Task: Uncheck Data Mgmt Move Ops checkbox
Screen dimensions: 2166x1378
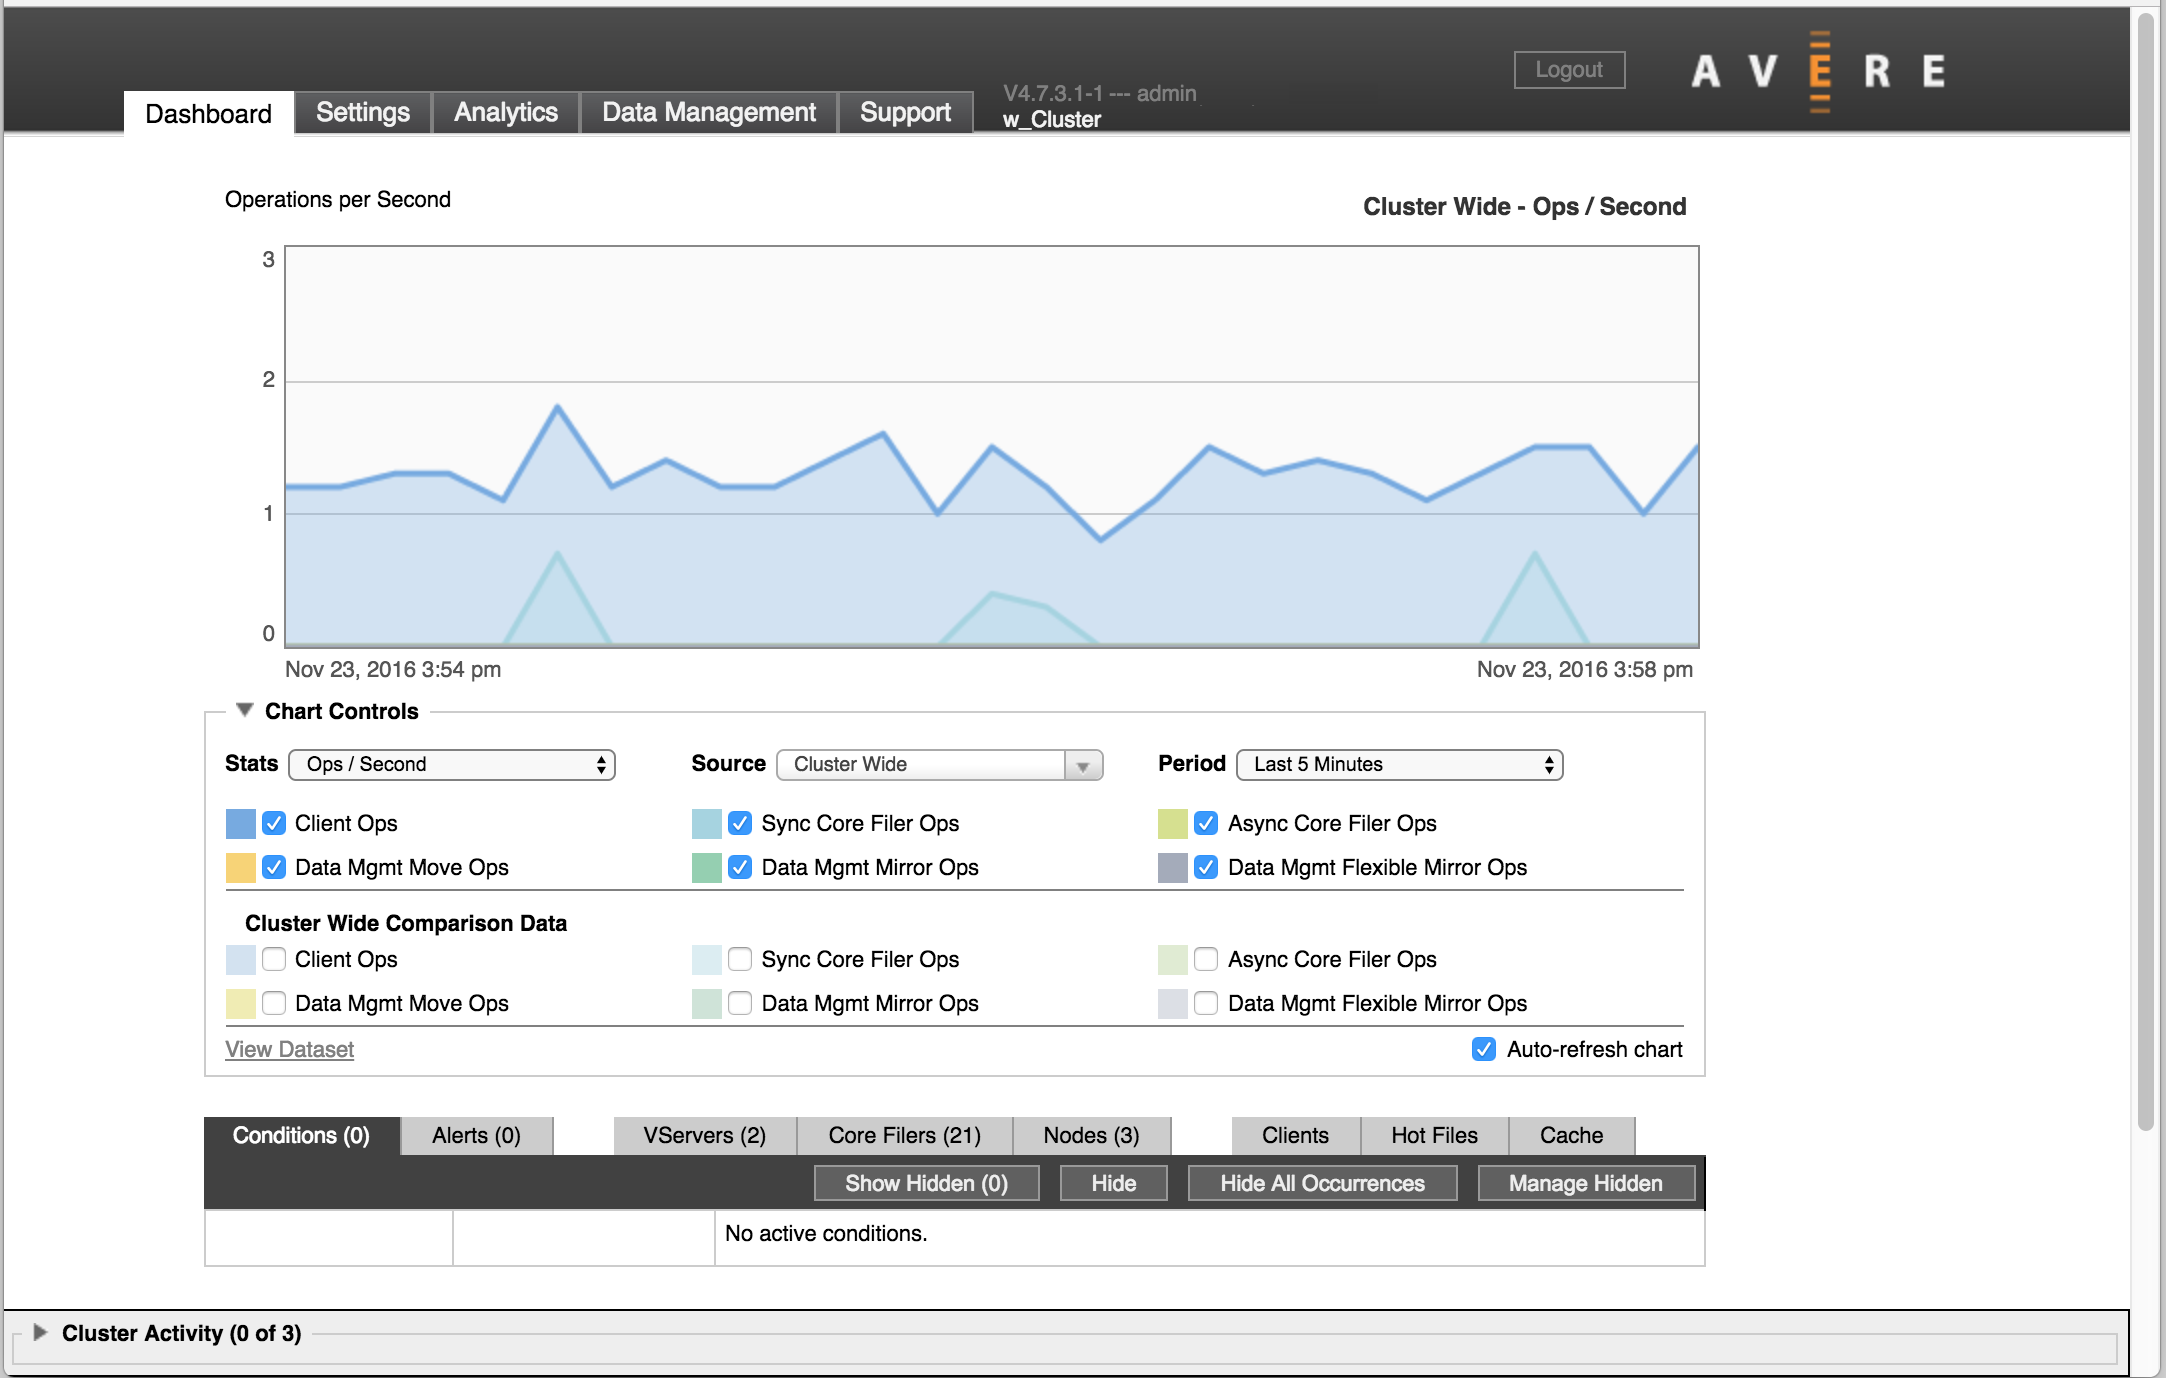Action: (x=274, y=867)
